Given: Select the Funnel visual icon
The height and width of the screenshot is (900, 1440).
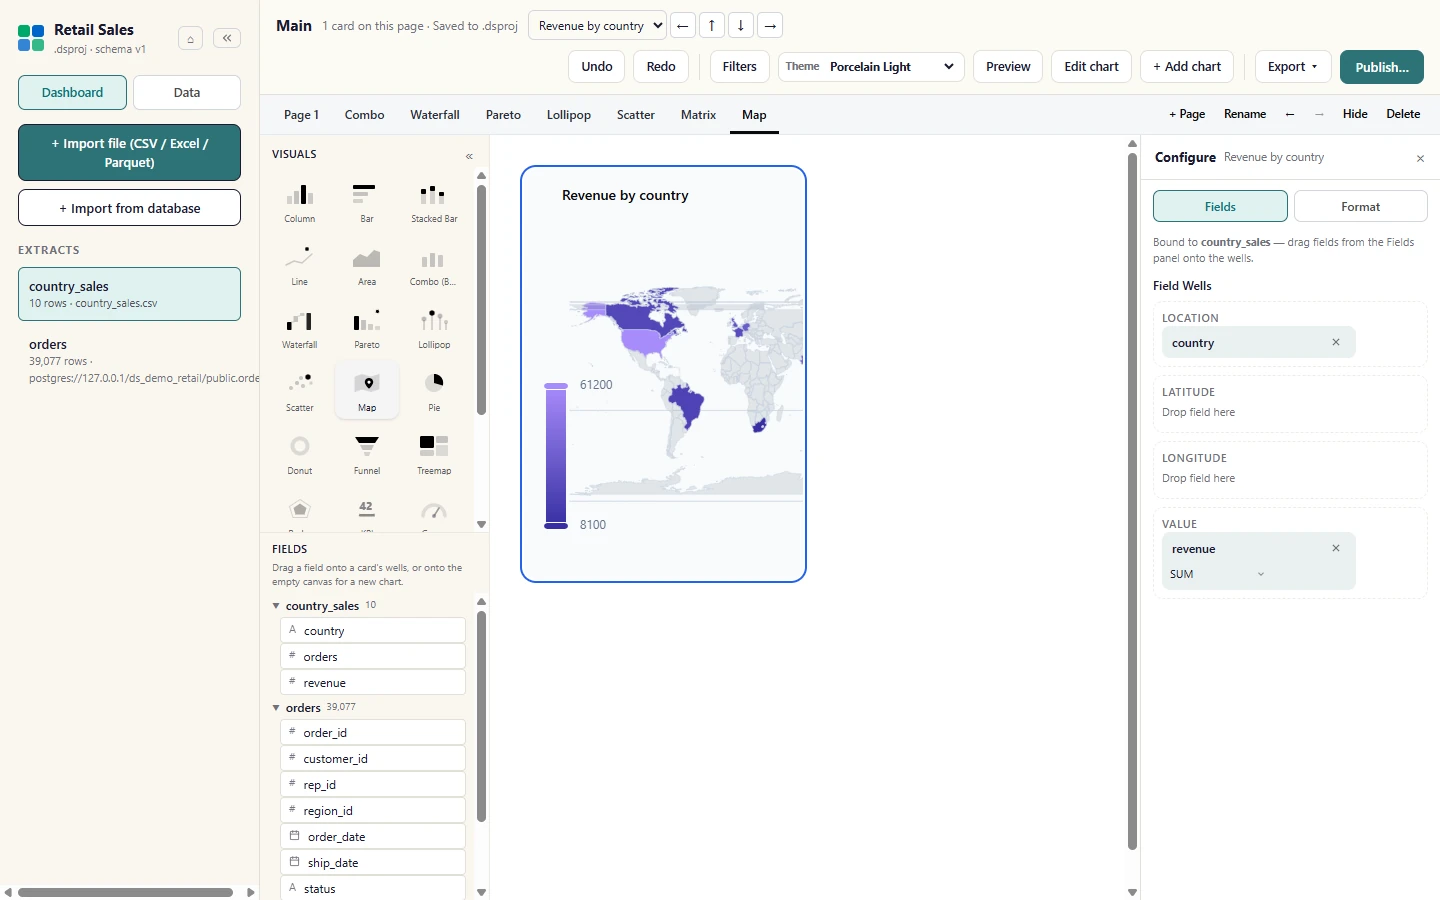Looking at the screenshot, I should [367, 454].
